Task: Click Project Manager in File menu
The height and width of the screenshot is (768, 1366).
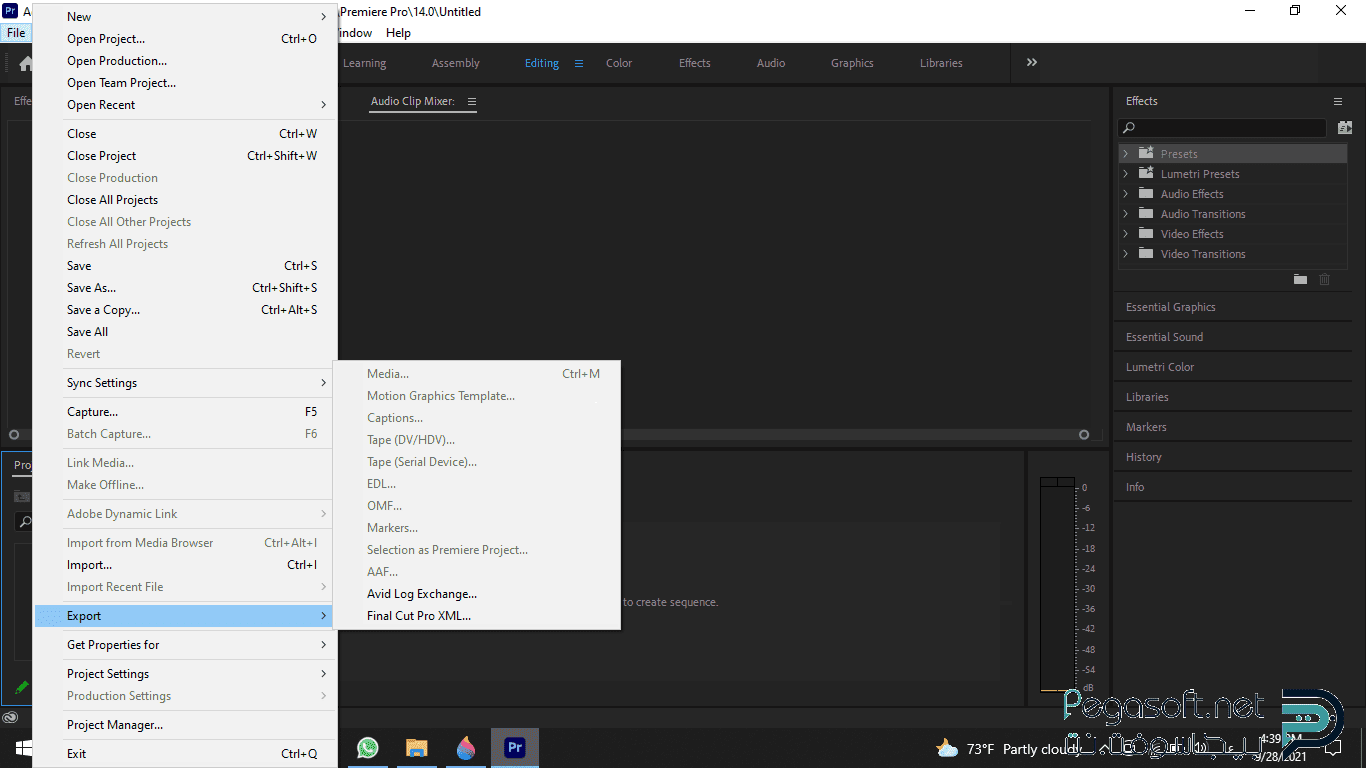Action: [185, 725]
